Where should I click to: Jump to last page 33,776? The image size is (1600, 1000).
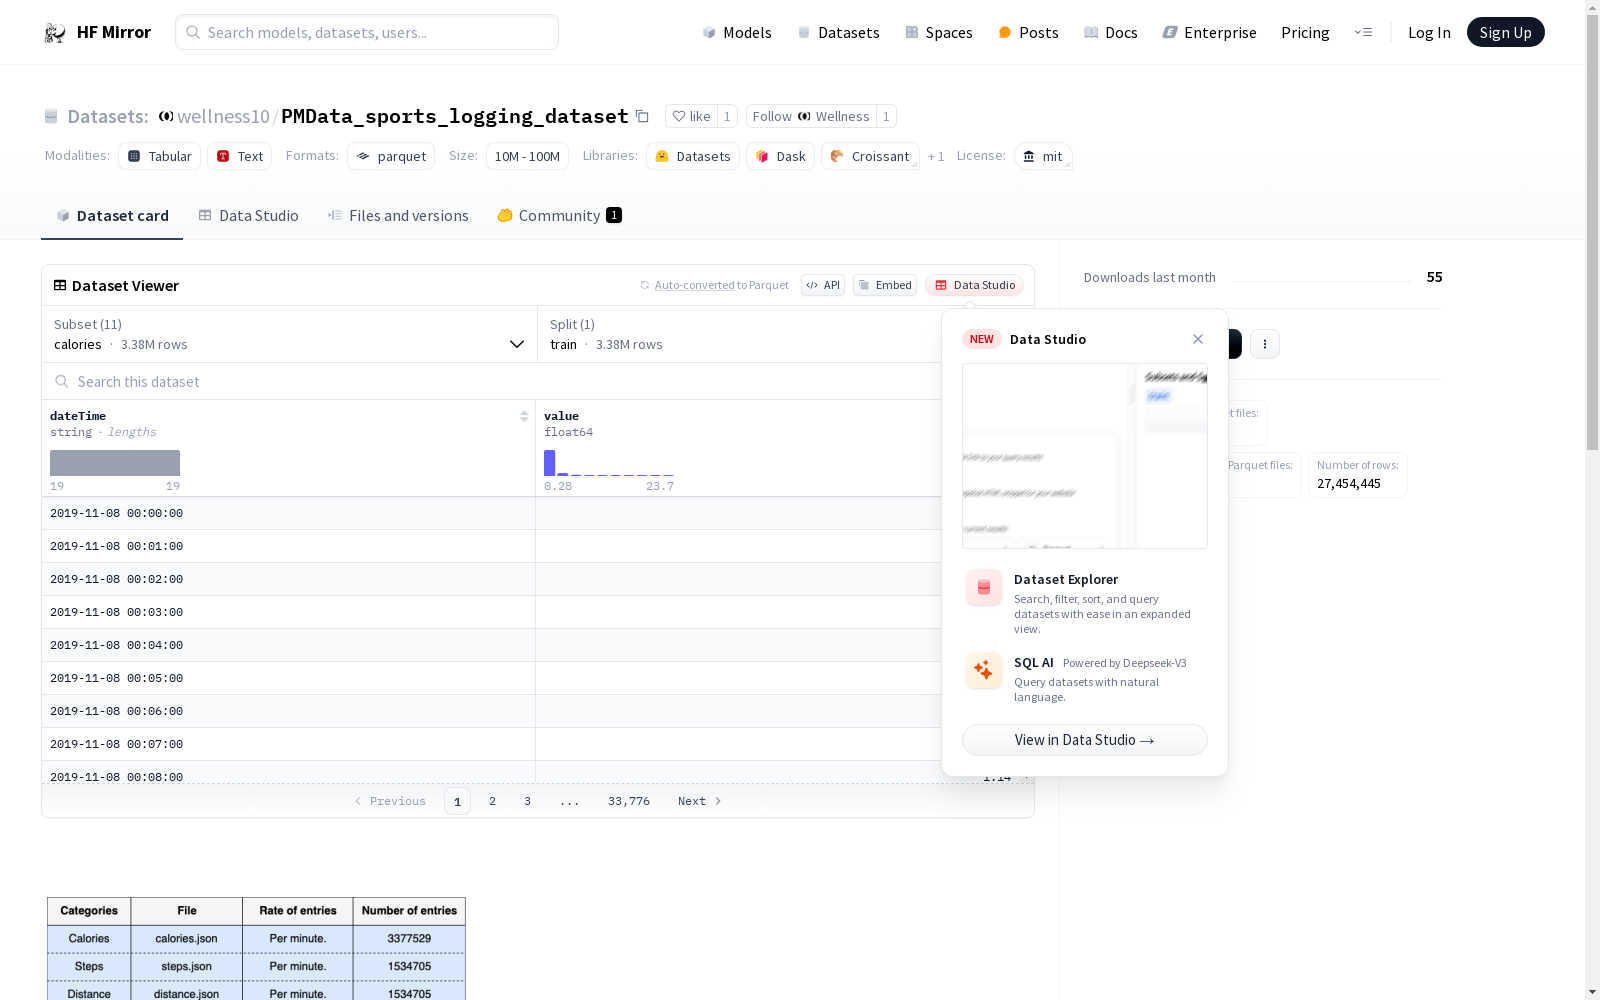[x=629, y=801]
